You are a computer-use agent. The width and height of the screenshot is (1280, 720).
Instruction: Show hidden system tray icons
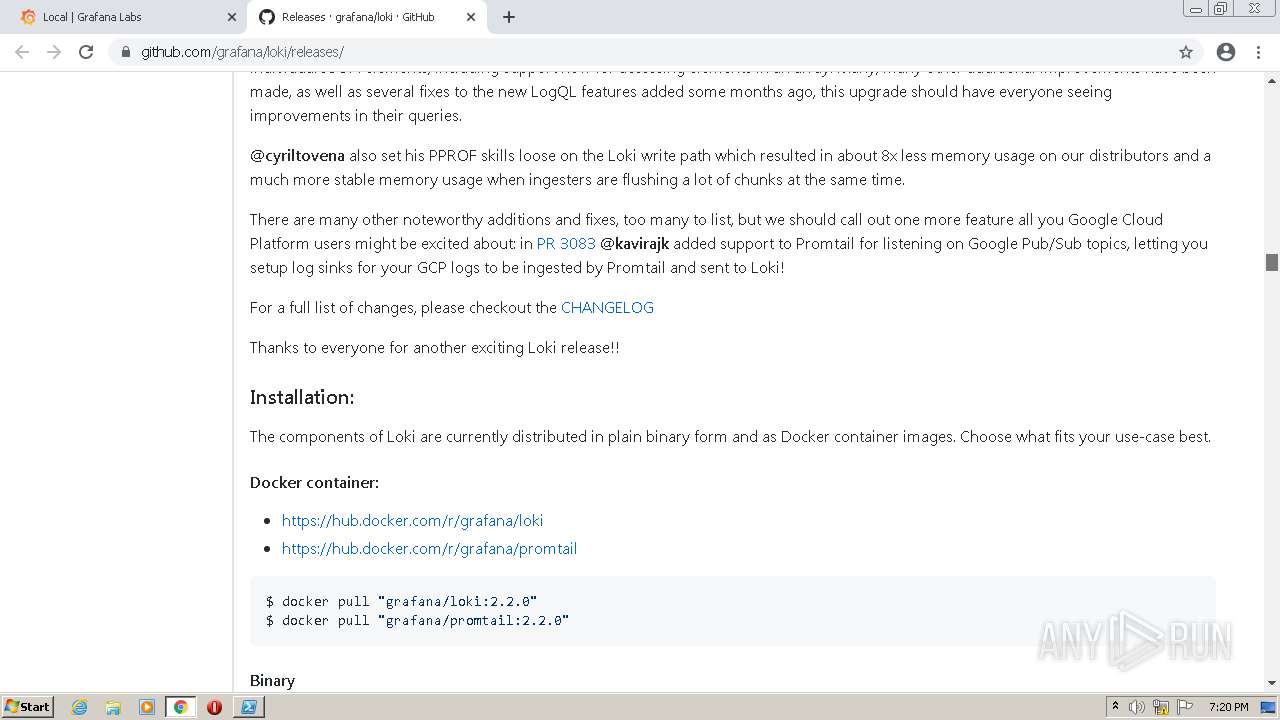[1115, 707]
